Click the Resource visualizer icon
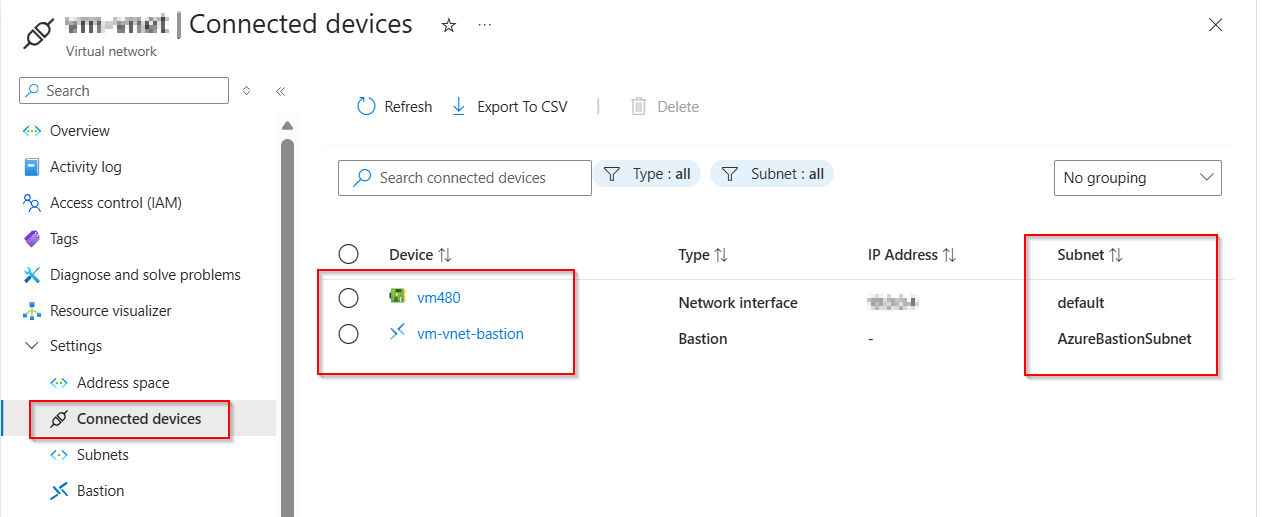The width and height of the screenshot is (1262, 517). (31, 311)
